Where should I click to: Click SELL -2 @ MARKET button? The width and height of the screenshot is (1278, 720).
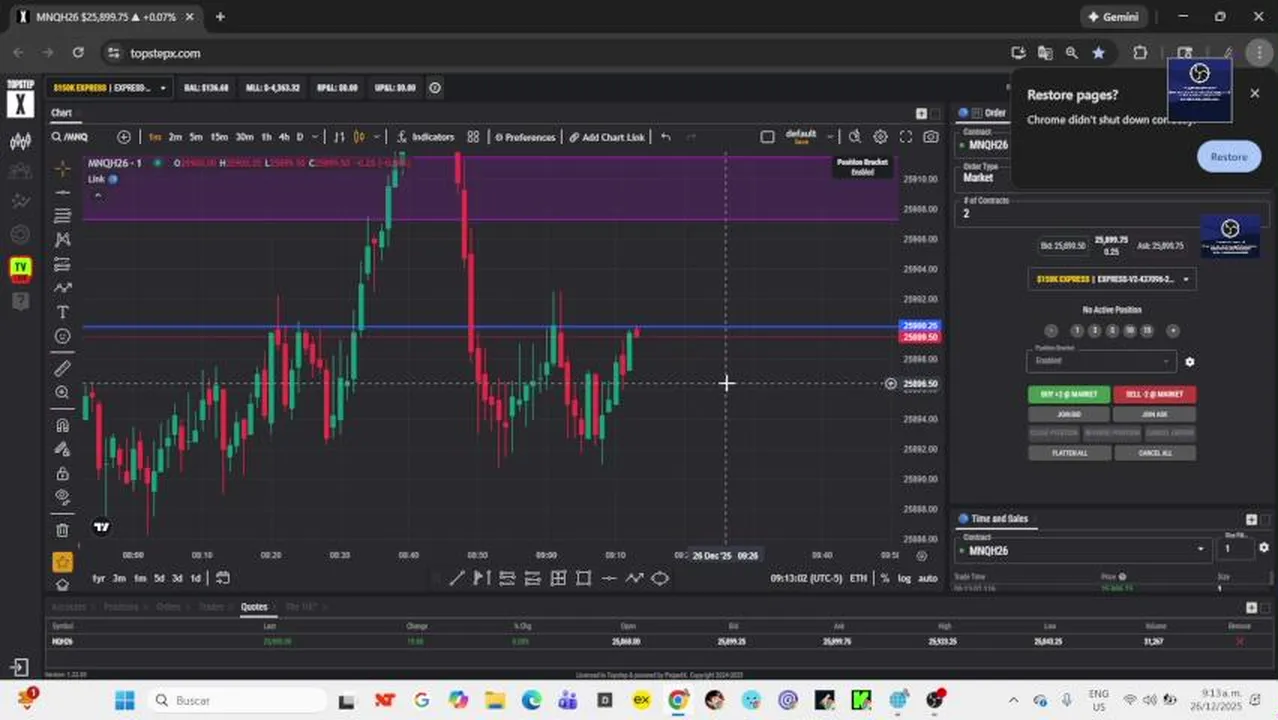click(x=1155, y=394)
